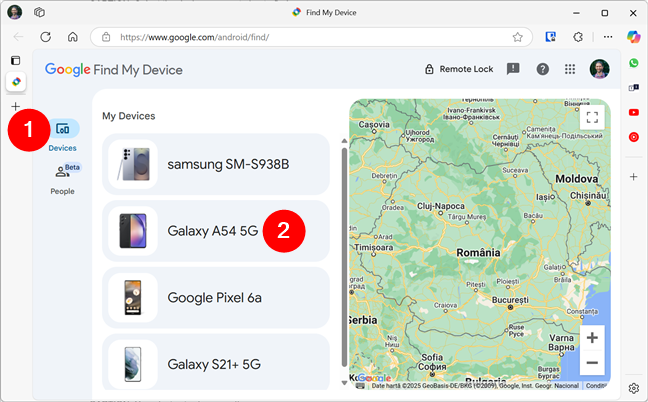Open the map keyboard shortcuts icon
648x402 pixels.
(x=360, y=386)
